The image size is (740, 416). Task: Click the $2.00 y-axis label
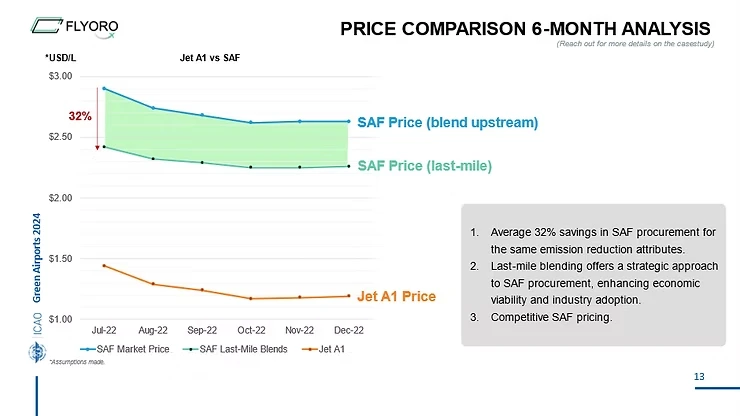[59, 197]
